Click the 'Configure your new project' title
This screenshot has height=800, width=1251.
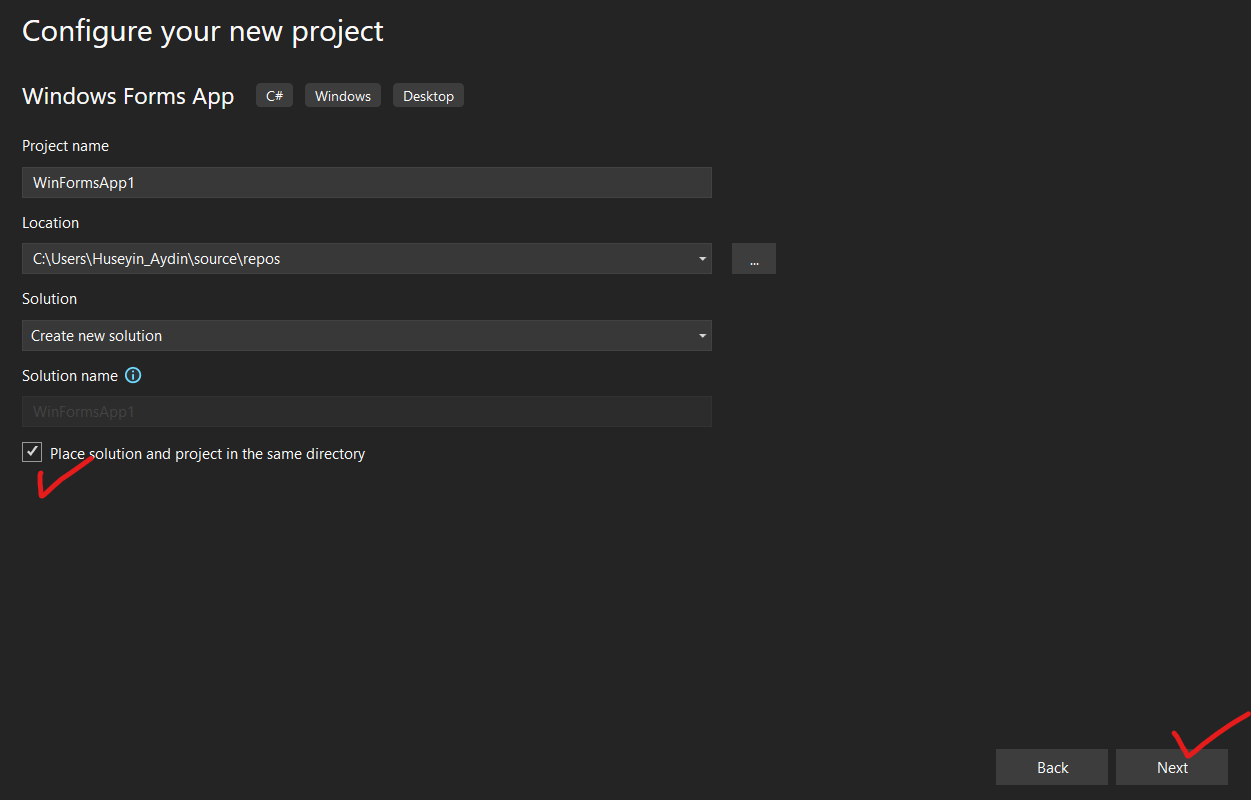tap(203, 31)
